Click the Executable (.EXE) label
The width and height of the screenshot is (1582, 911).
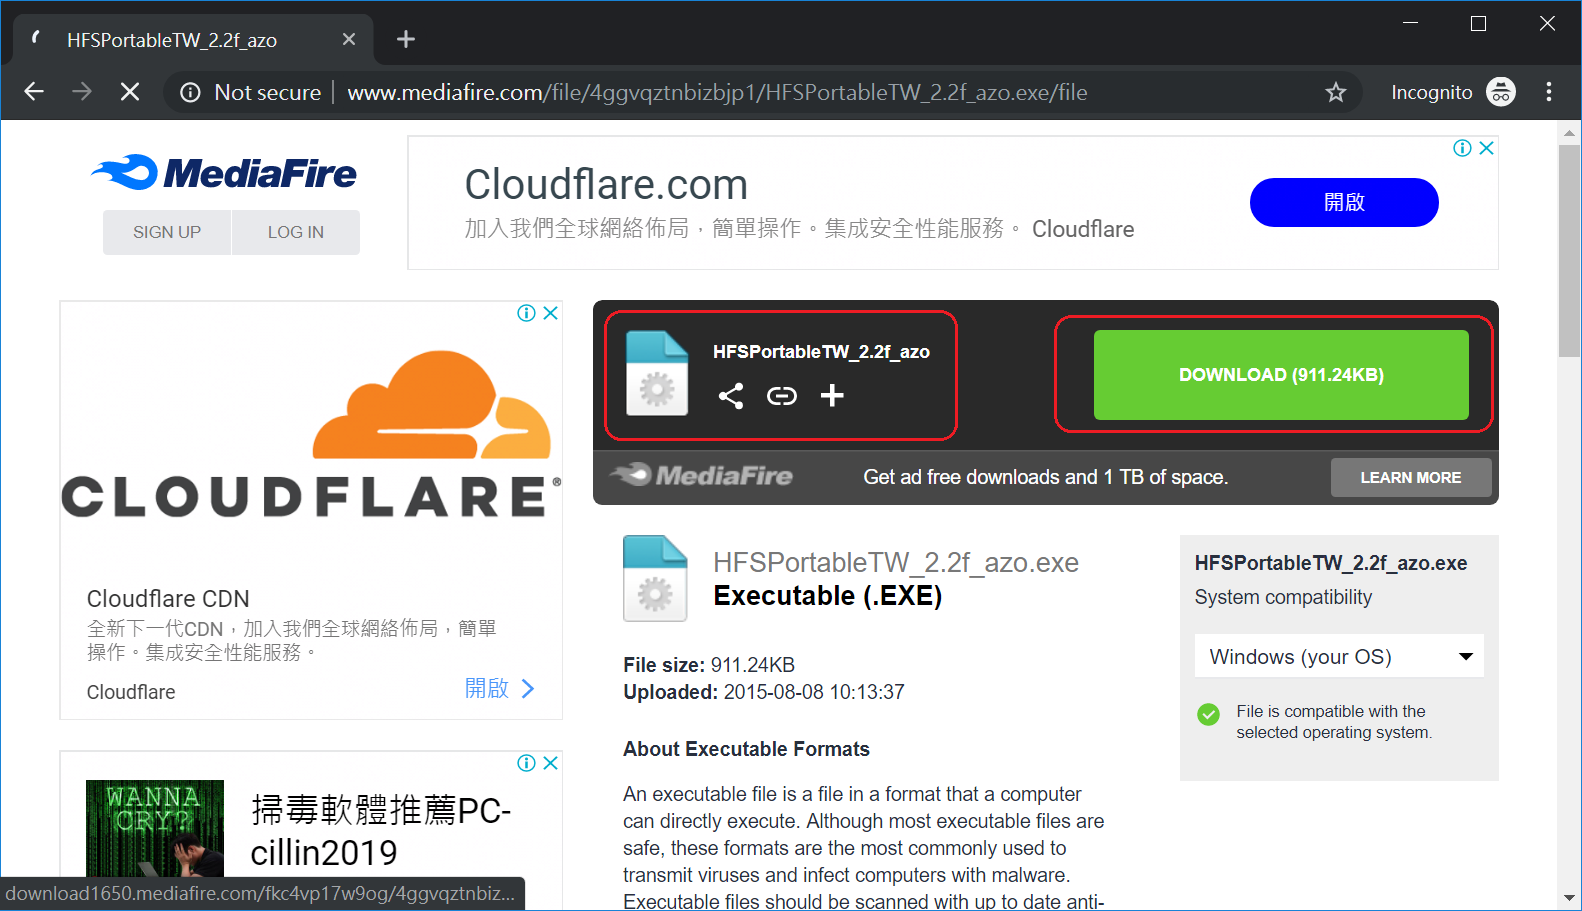(x=828, y=596)
